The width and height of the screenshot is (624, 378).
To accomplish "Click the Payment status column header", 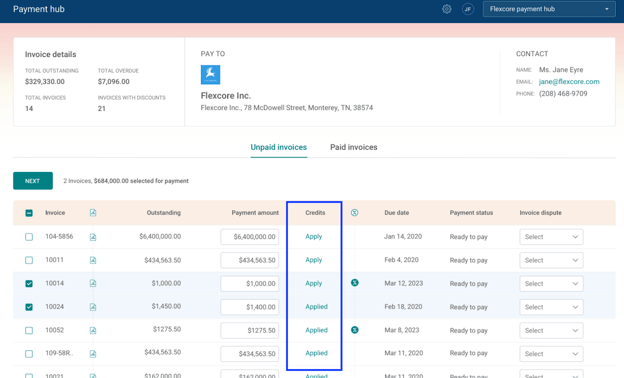I will point(471,212).
